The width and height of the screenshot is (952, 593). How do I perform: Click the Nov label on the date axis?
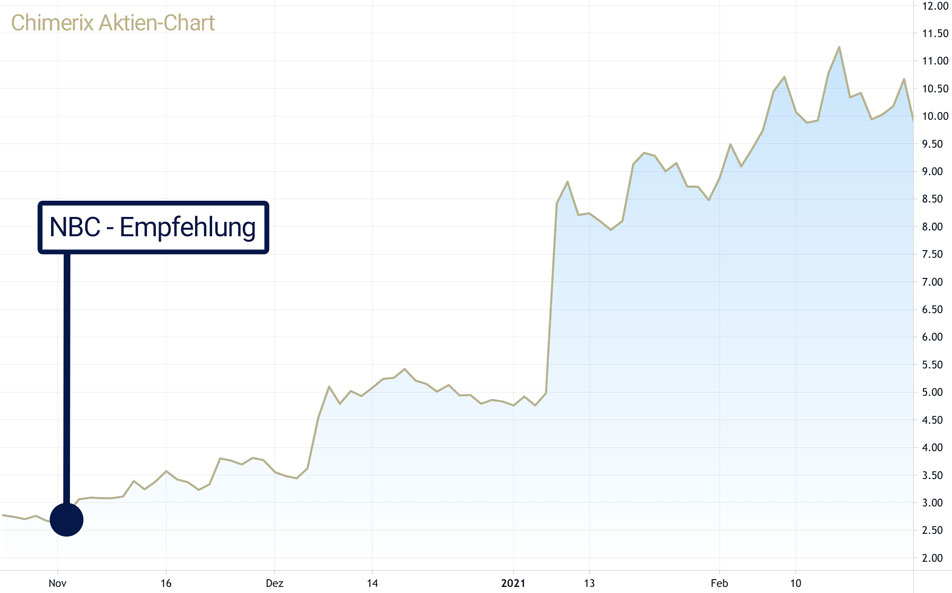pyautogui.click(x=57, y=582)
